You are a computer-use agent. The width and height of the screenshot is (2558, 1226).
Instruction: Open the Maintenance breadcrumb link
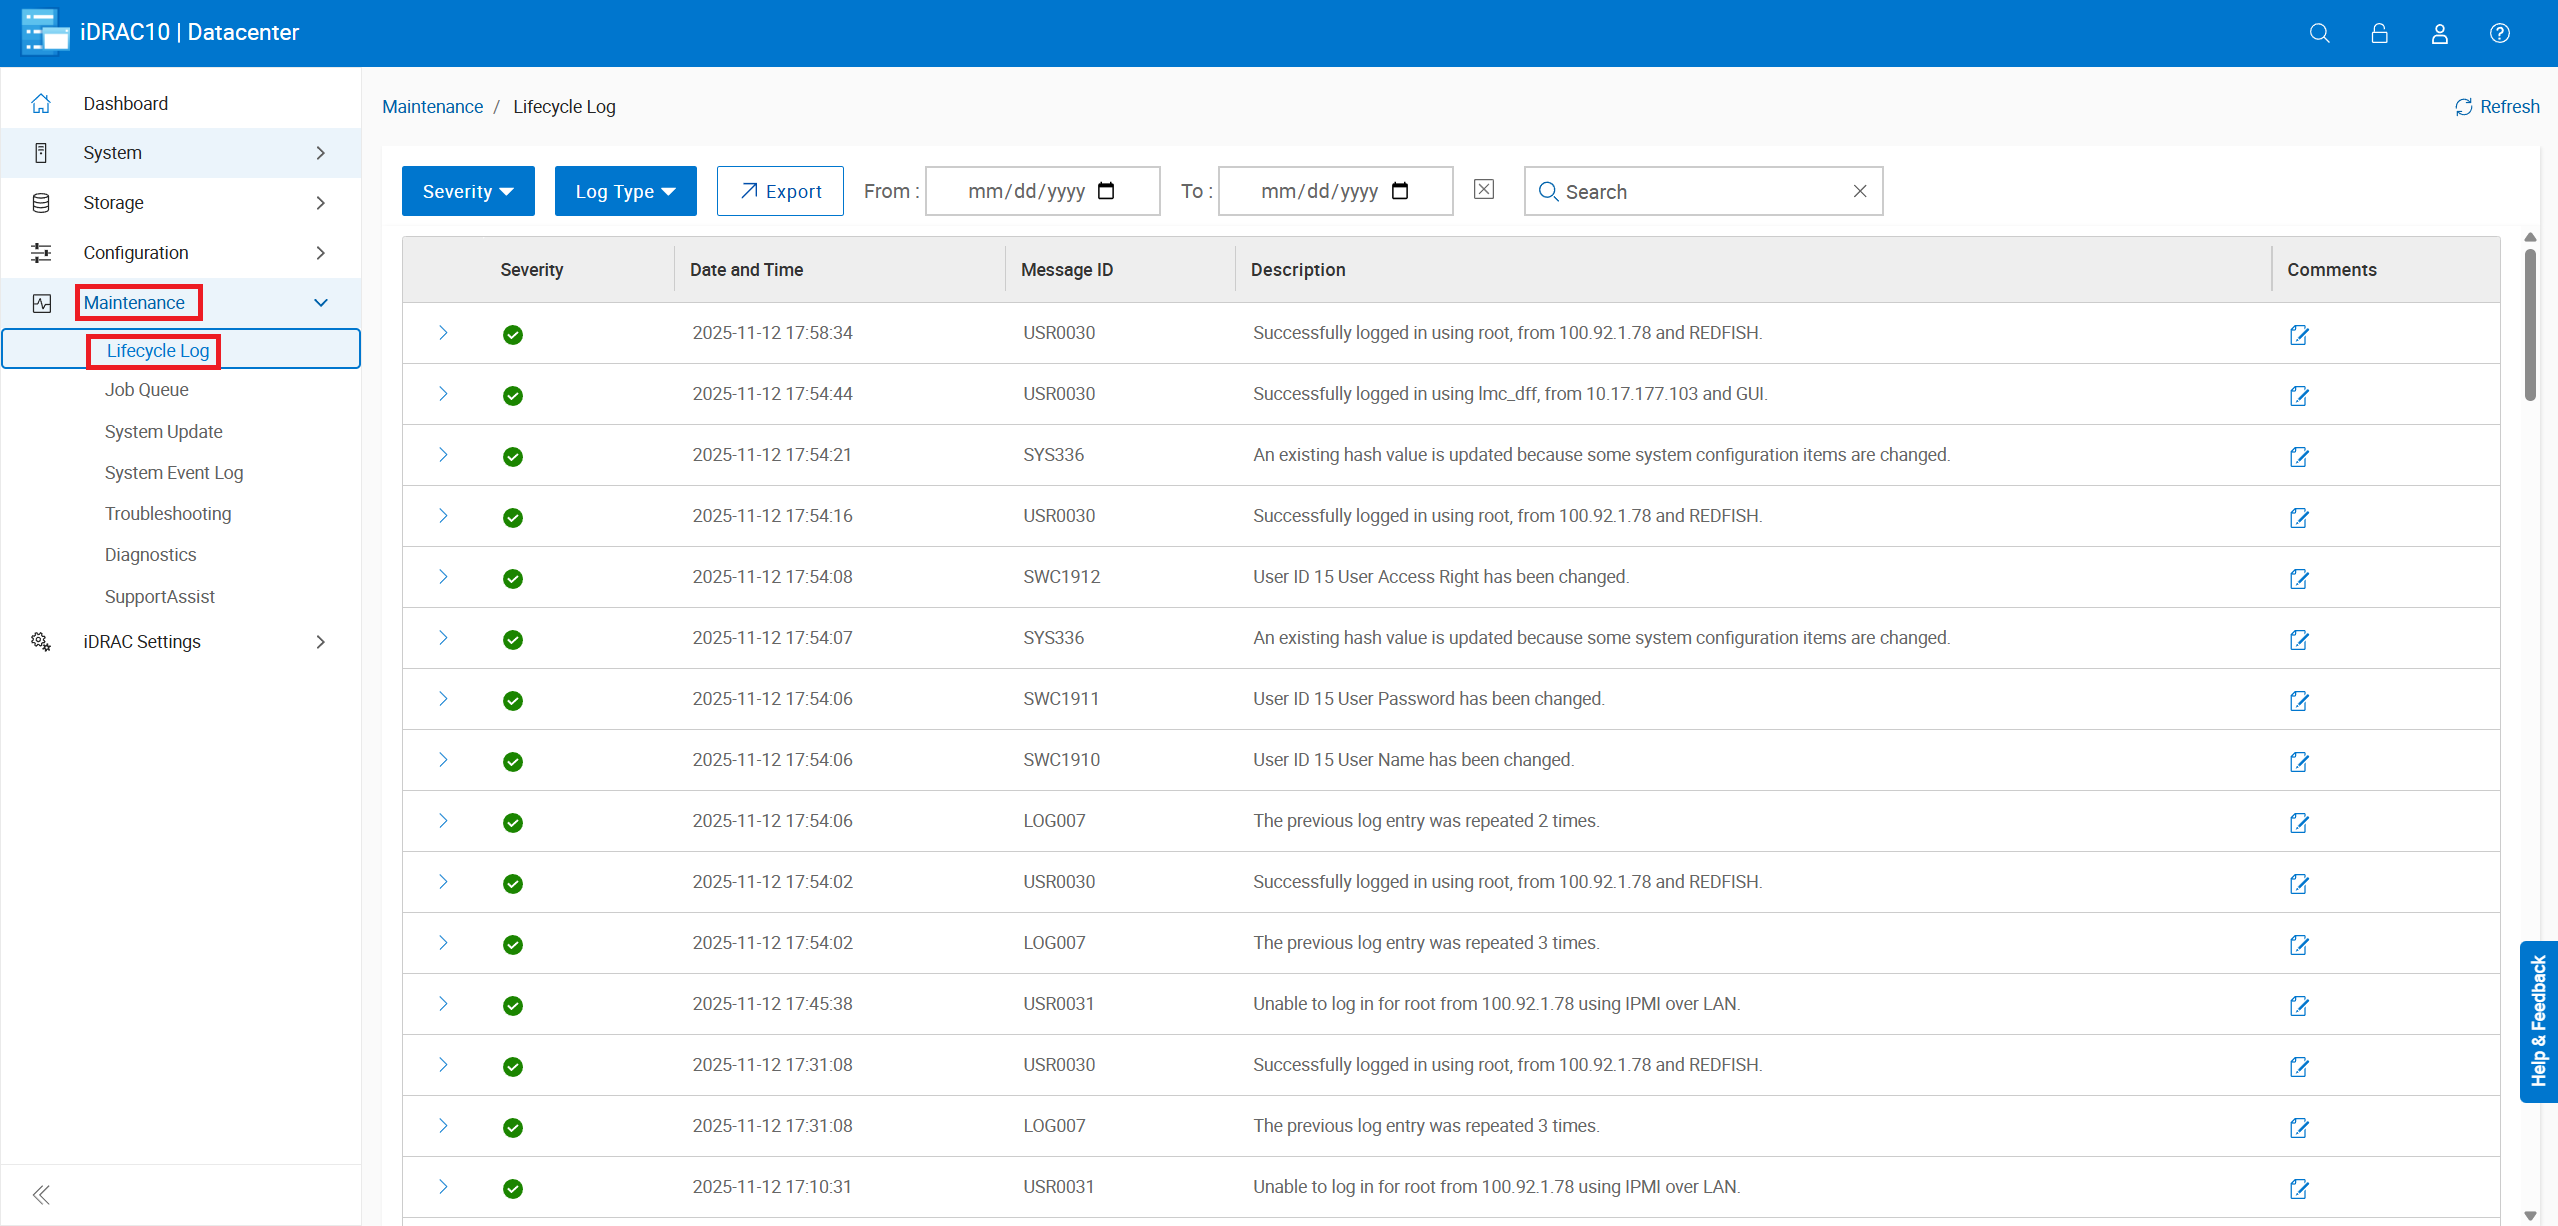(432, 106)
